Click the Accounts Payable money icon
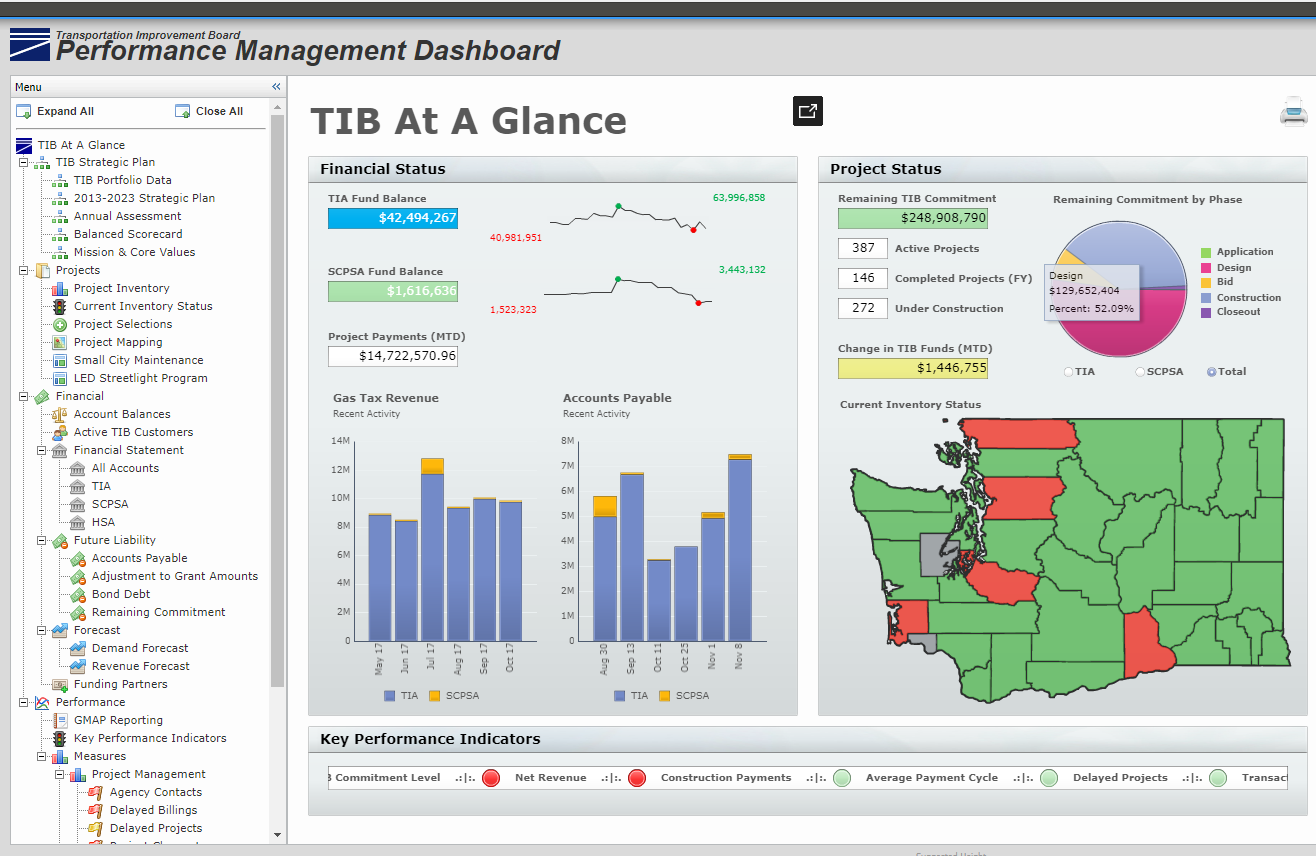Image resolution: width=1316 pixels, height=856 pixels. coord(78,559)
